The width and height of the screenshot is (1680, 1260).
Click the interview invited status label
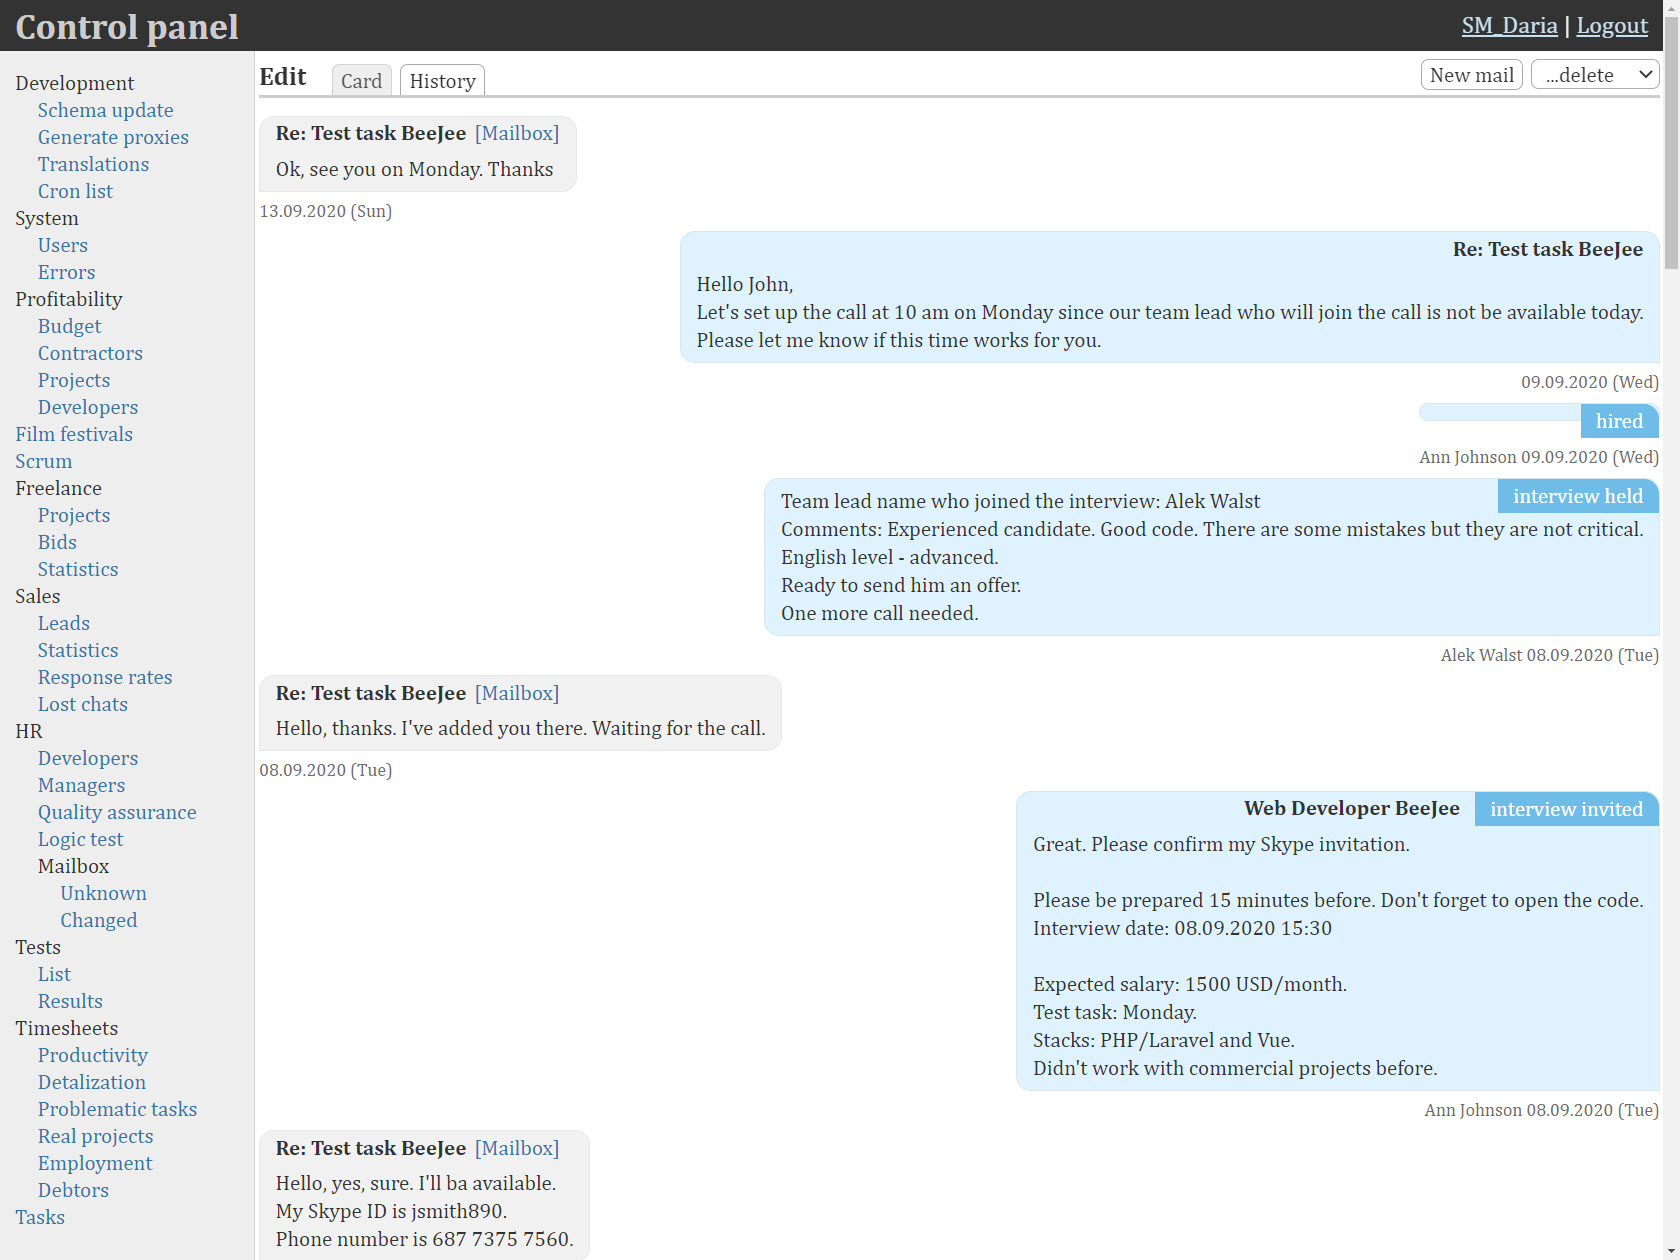pos(1566,809)
